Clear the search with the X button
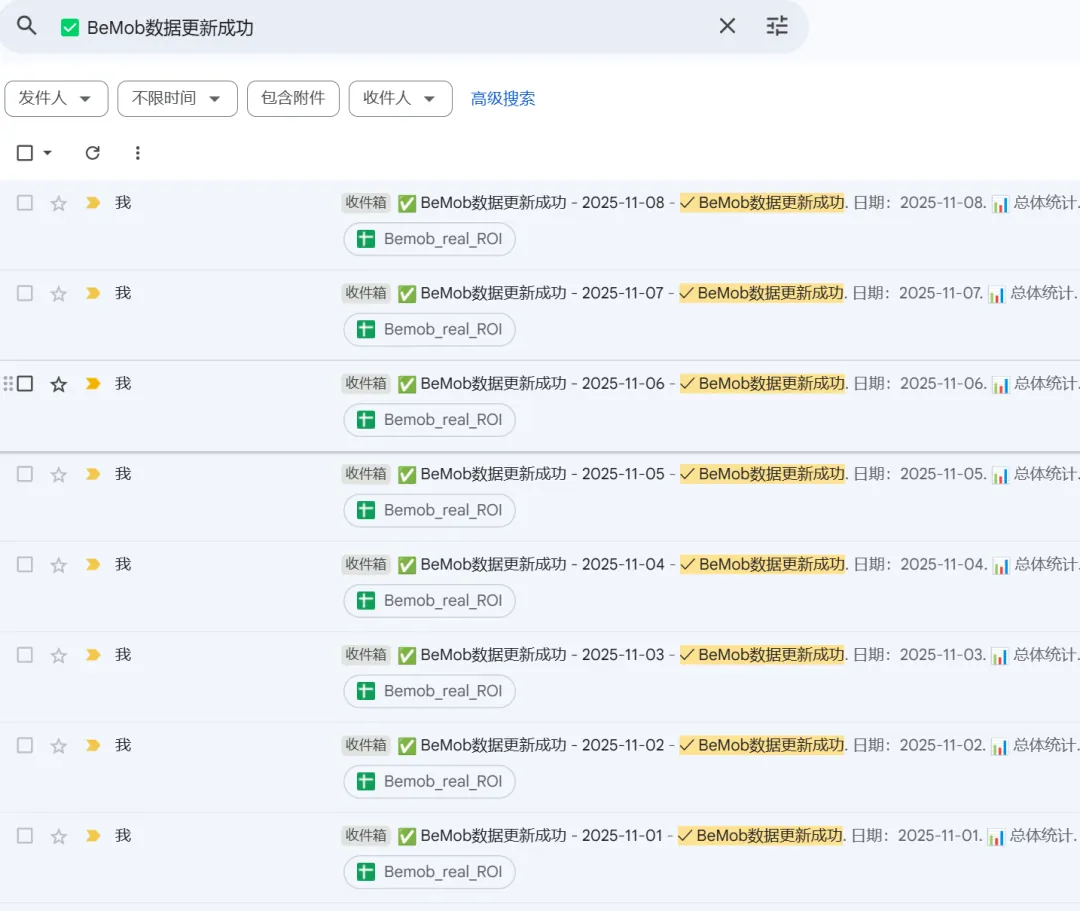Image resolution: width=1080 pixels, height=911 pixels. tap(727, 26)
